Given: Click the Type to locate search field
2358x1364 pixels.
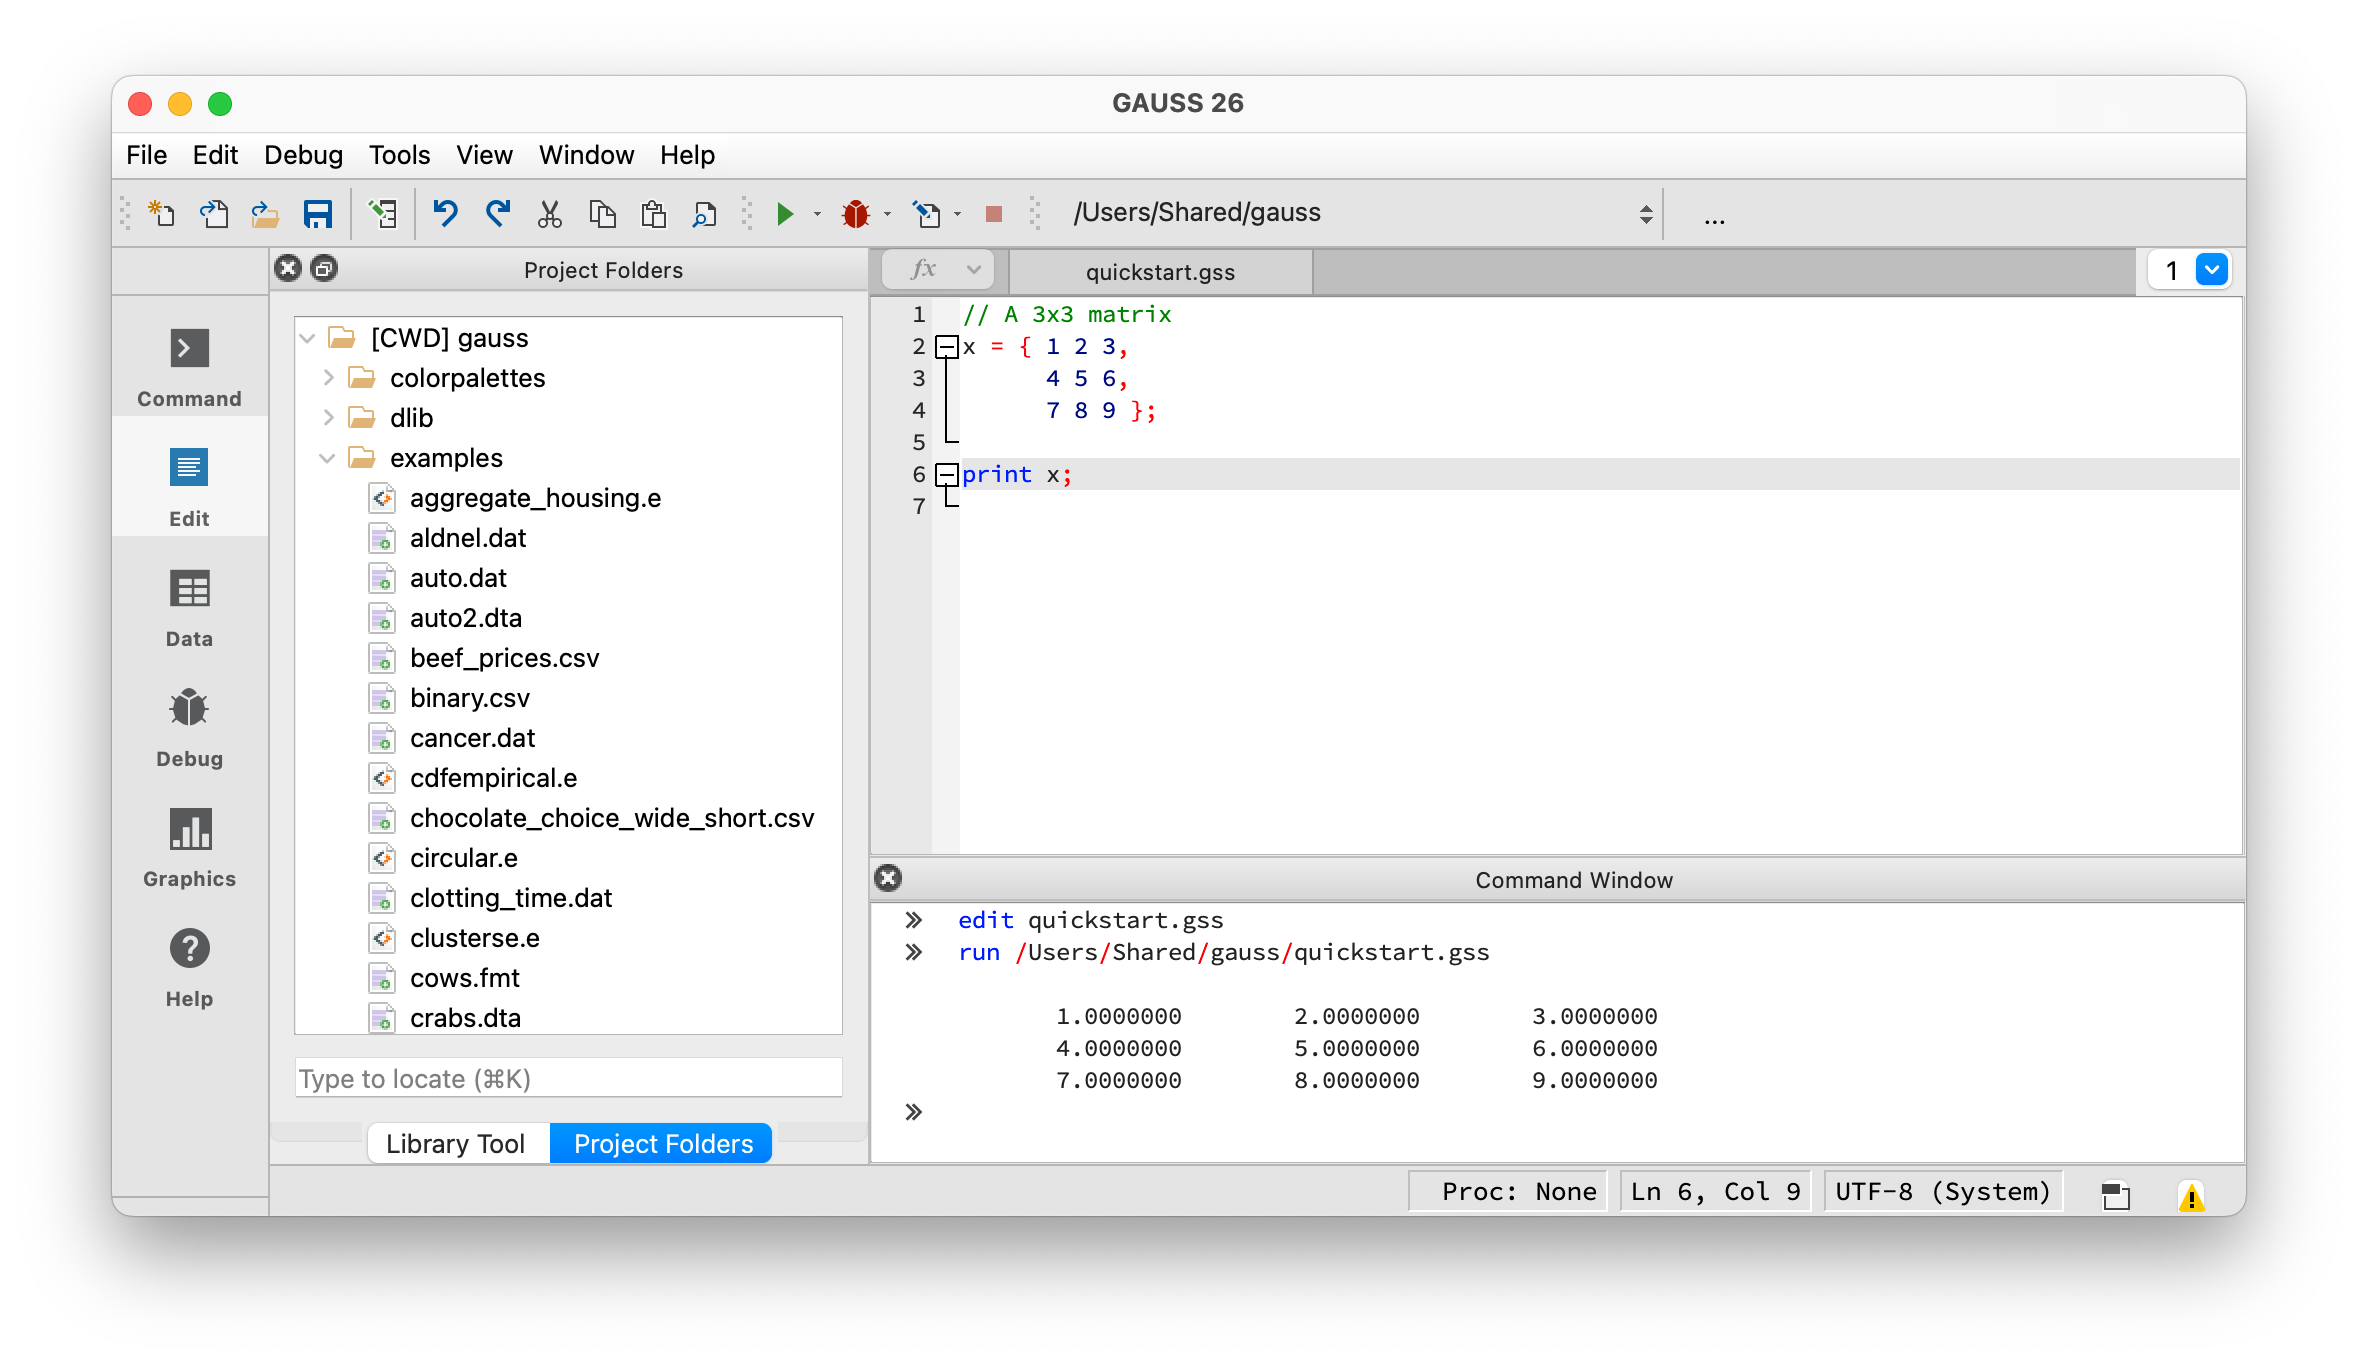Looking at the screenshot, I should click(568, 1078).
